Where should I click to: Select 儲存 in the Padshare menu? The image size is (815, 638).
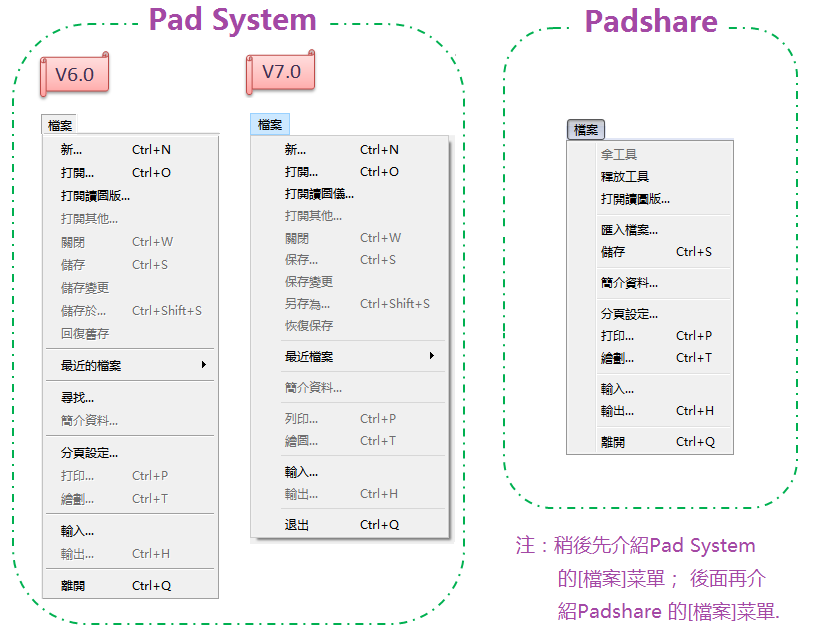[x=613, y=252]
